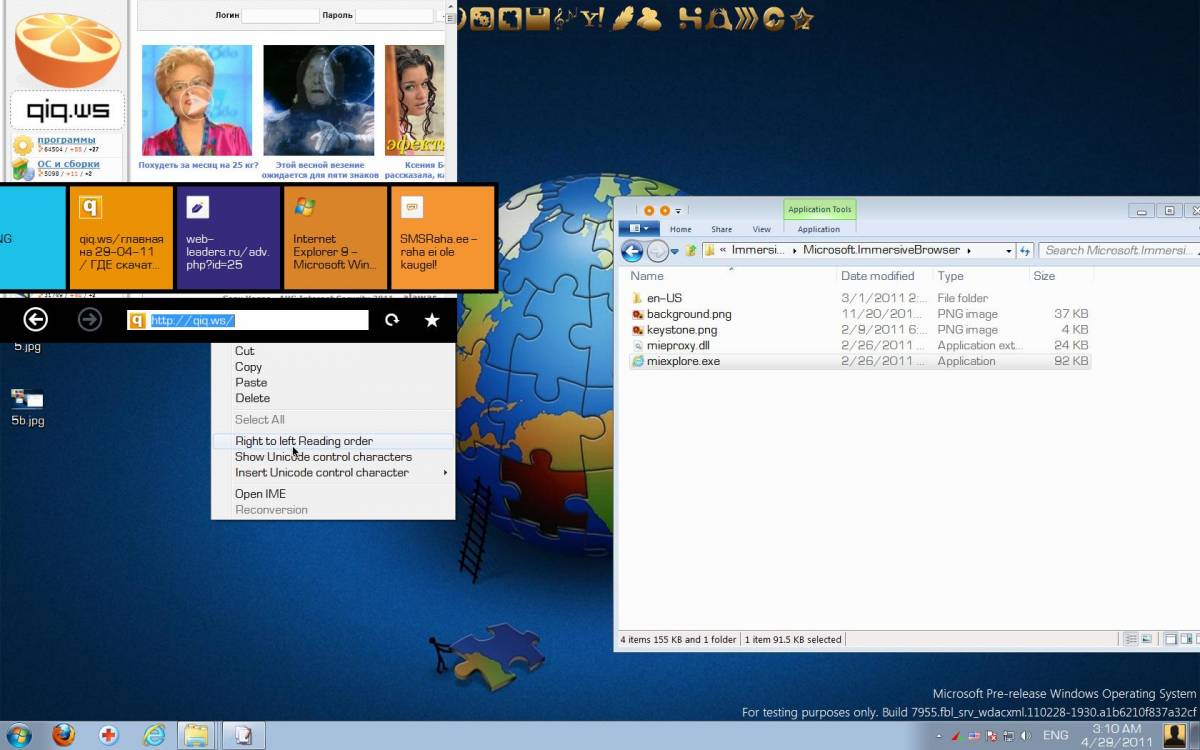1200x750 pixels.
Task: Open Explorer recent locations dropdown
Action: tap(675, 251)
